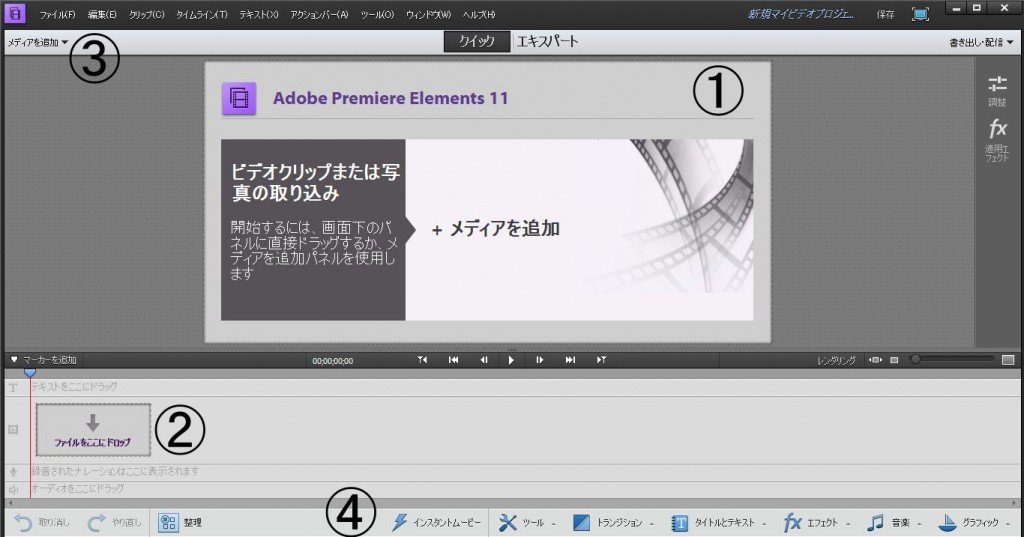1024x537 pixels.
Task: Click the blue playhead marker
Action: point(30,372)
